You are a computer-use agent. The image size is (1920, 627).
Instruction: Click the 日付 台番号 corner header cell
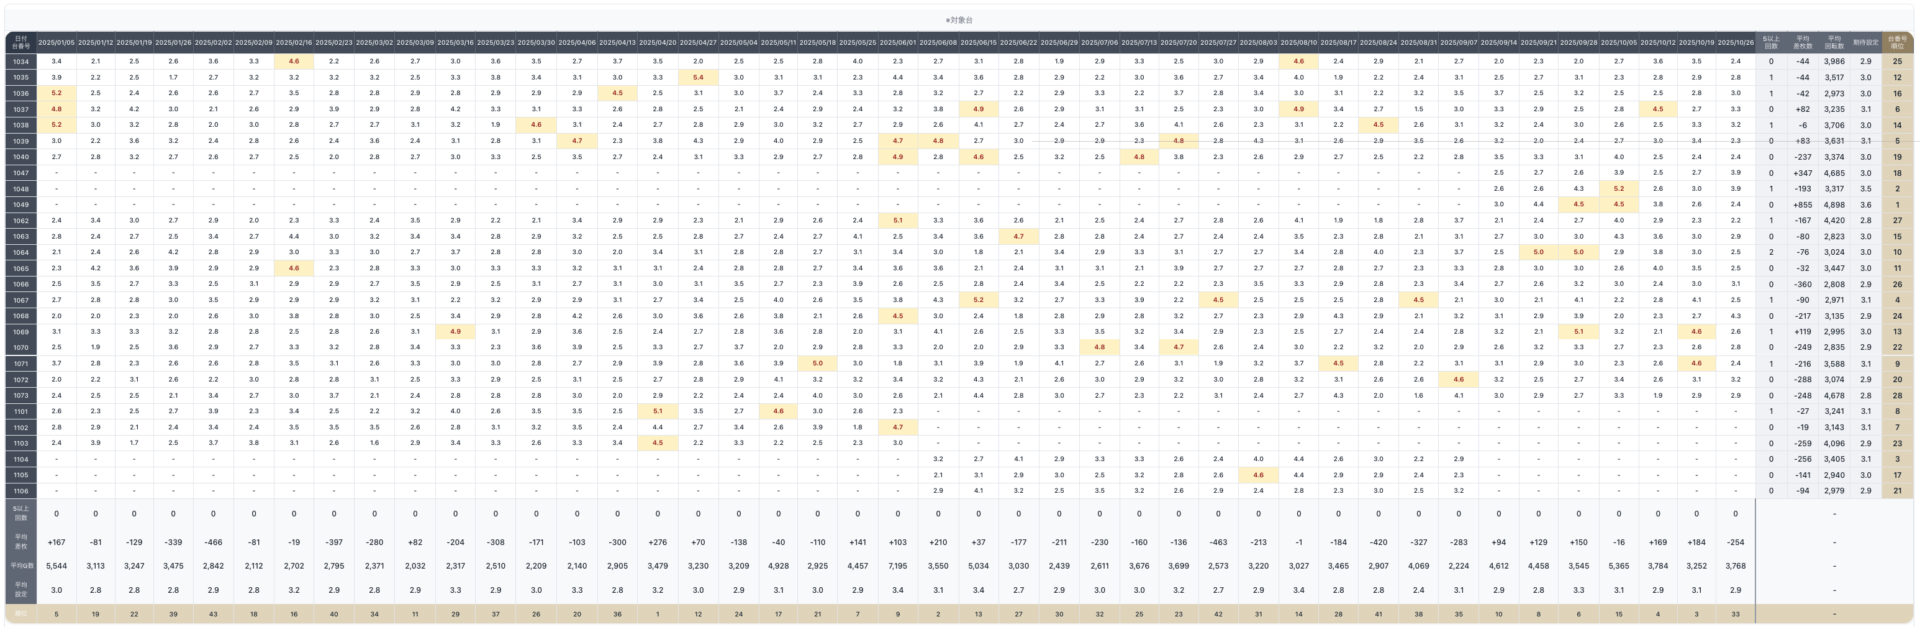tap(21, 43)
